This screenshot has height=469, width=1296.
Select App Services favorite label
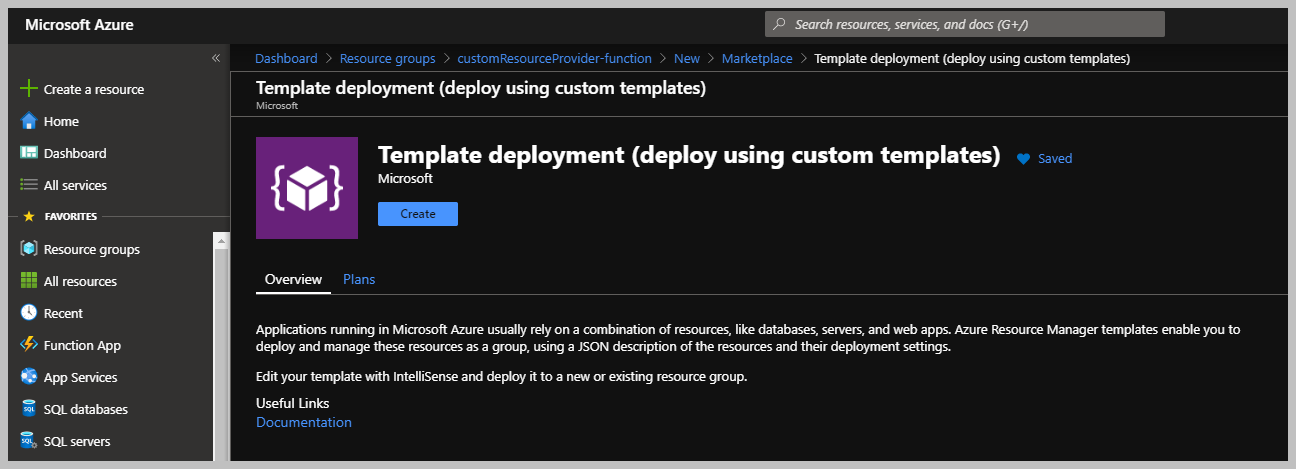click(x=80, y=377)
